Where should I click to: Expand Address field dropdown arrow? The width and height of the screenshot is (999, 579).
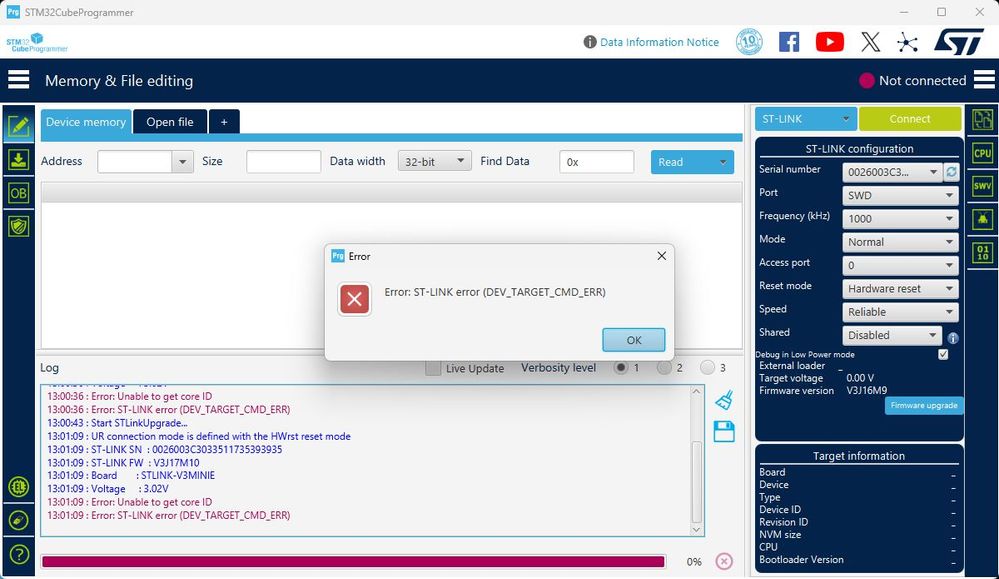[182, 162]
